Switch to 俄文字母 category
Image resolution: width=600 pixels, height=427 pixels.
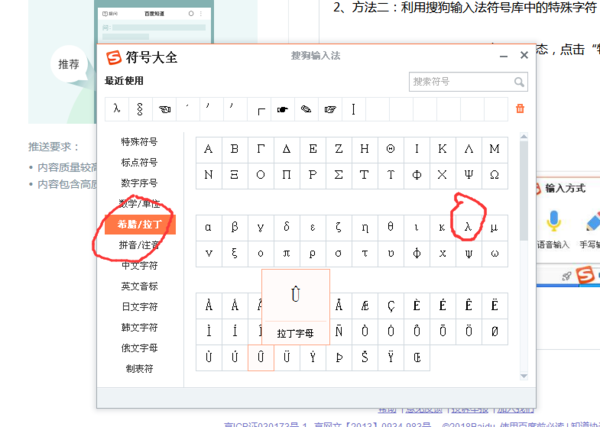pyautogui.click(x=139, y=348)
